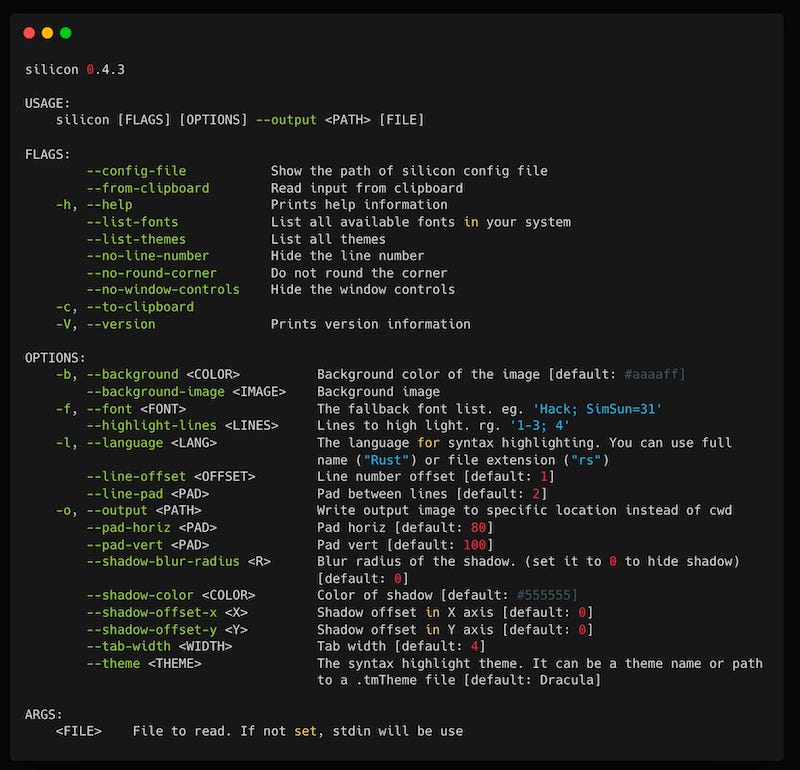
Task: Click the ARGS: heading
Action: pyautogui.click(x=43, y=714)
